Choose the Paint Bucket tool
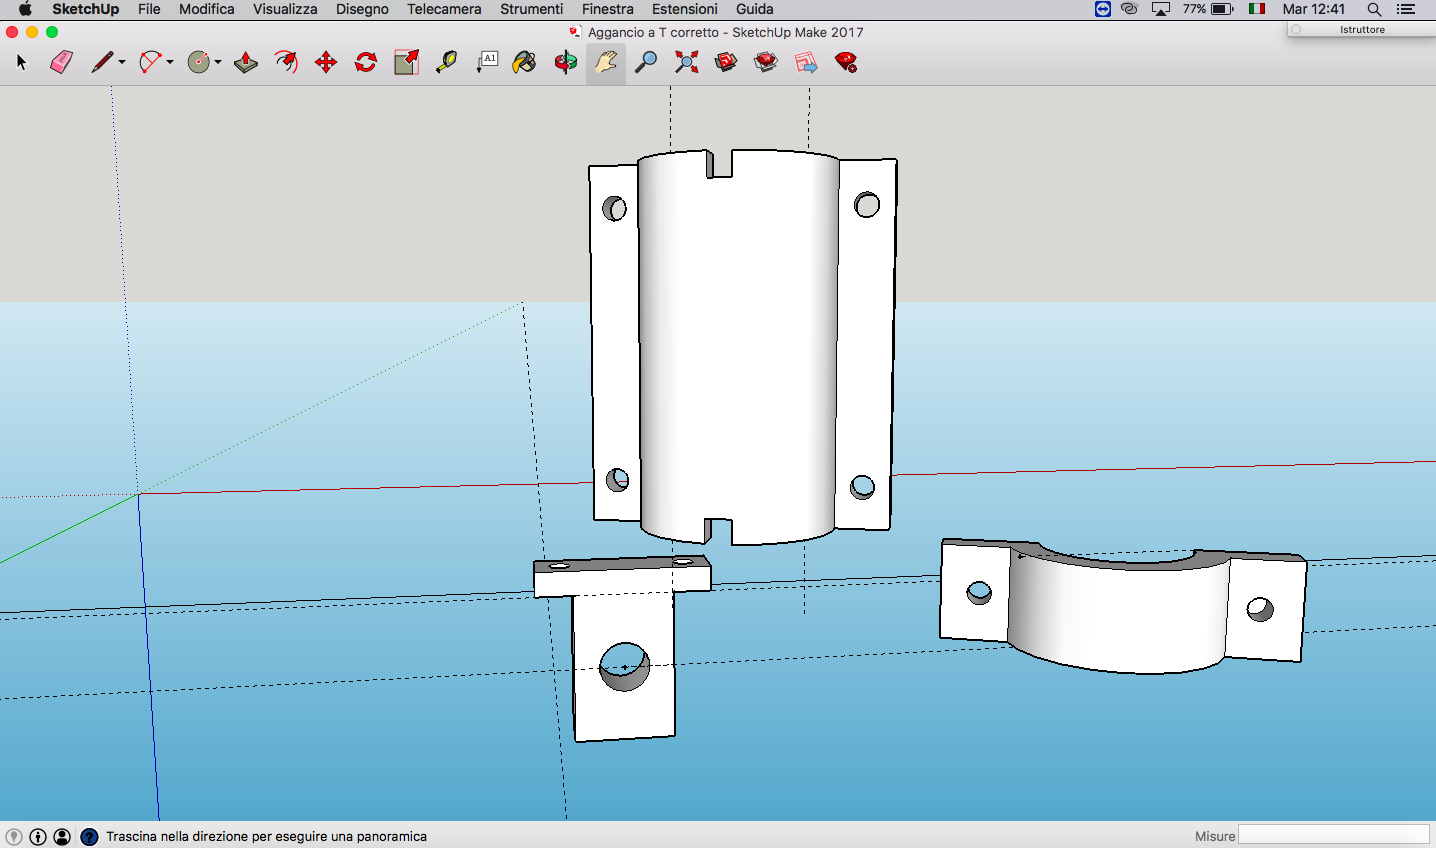 [524, 62]
